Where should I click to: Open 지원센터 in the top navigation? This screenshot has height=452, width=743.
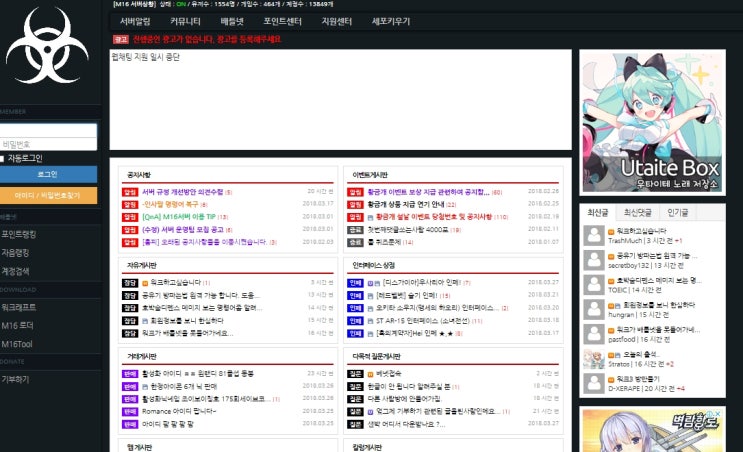tap(336, 21)
